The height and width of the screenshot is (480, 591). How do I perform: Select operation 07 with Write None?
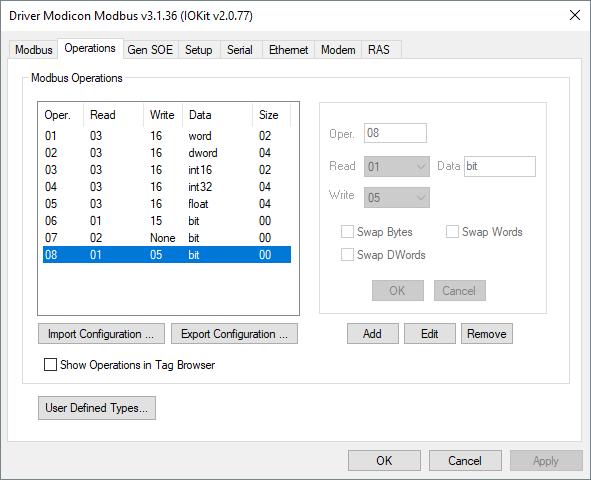point(167,238)
